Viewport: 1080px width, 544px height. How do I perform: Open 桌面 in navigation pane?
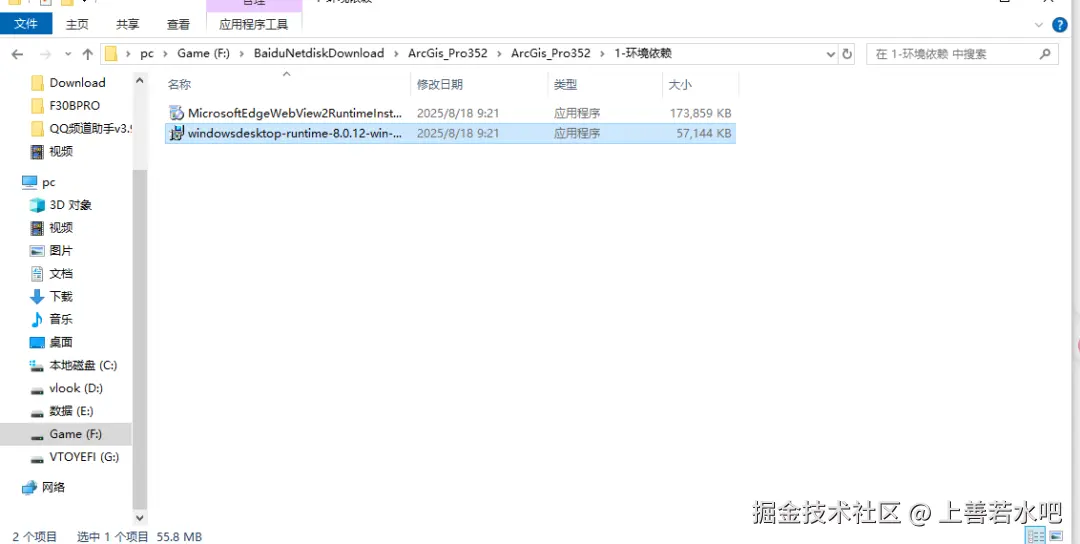point(61,342)
